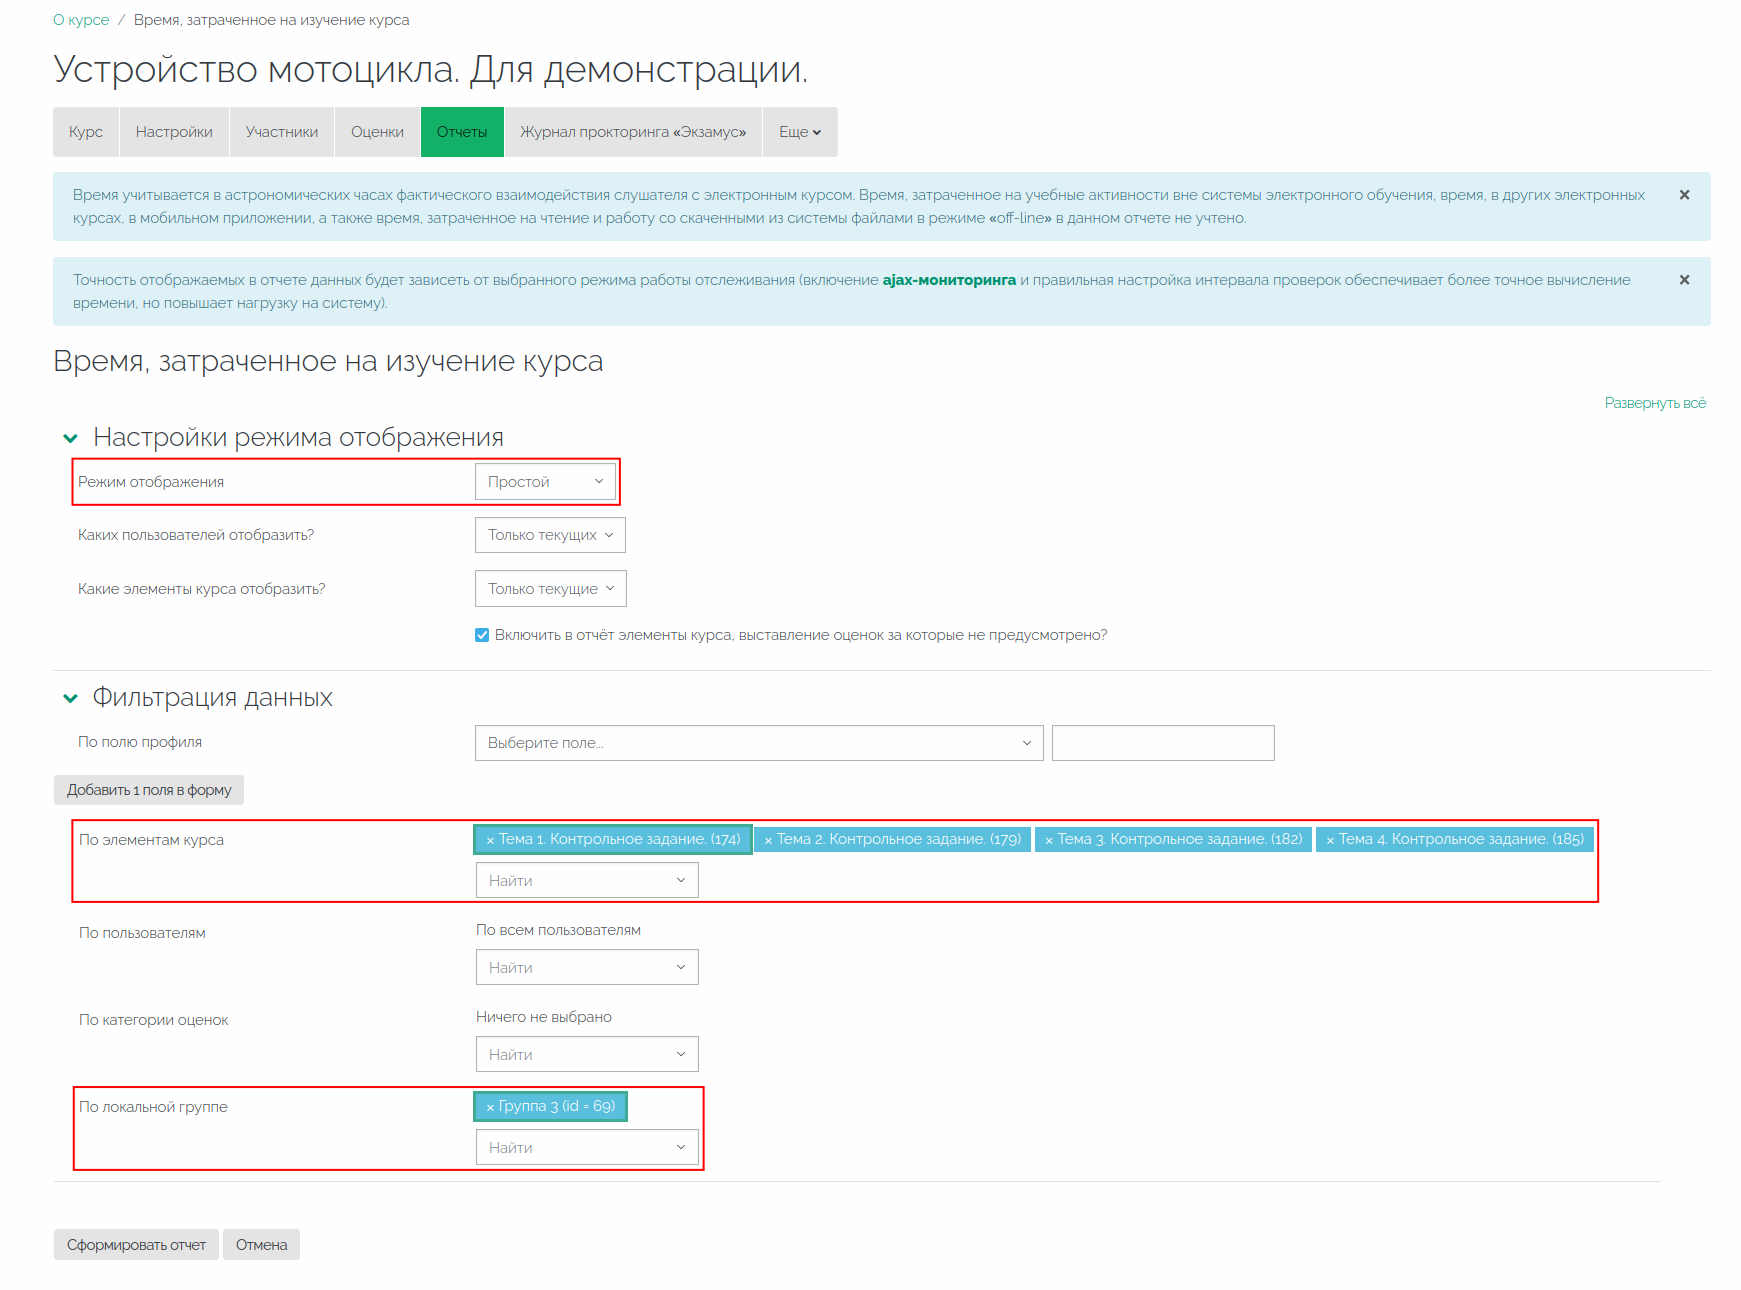The width and height of the screenshot is (1741, 1290).
Task: Remove Тема 2. Контрольное задание tag
Action: (x=768, y=840)
